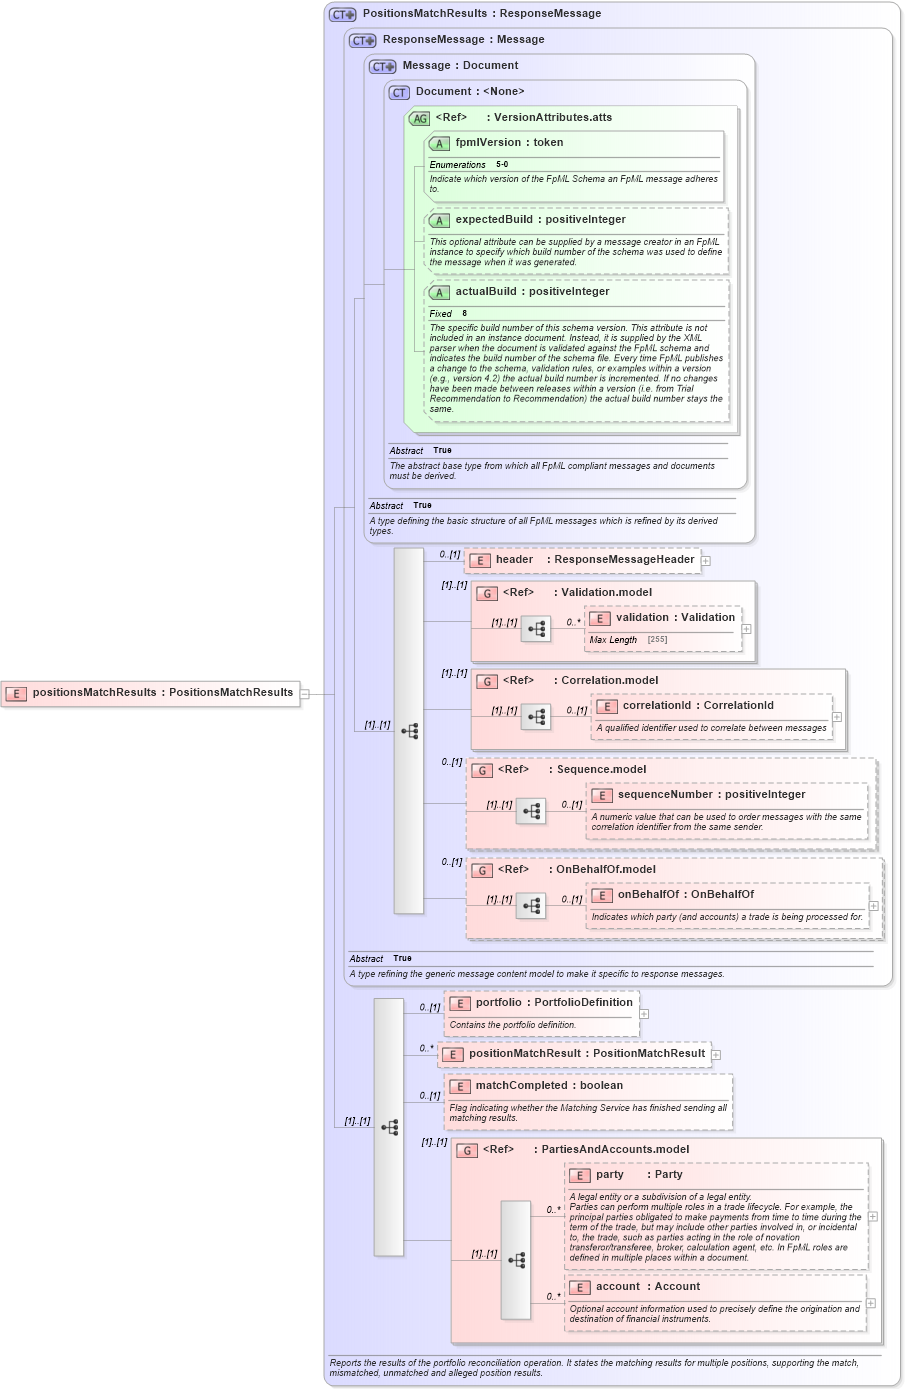
Task: Click the E icon of account element
Action: click(x=579, y=1287)
